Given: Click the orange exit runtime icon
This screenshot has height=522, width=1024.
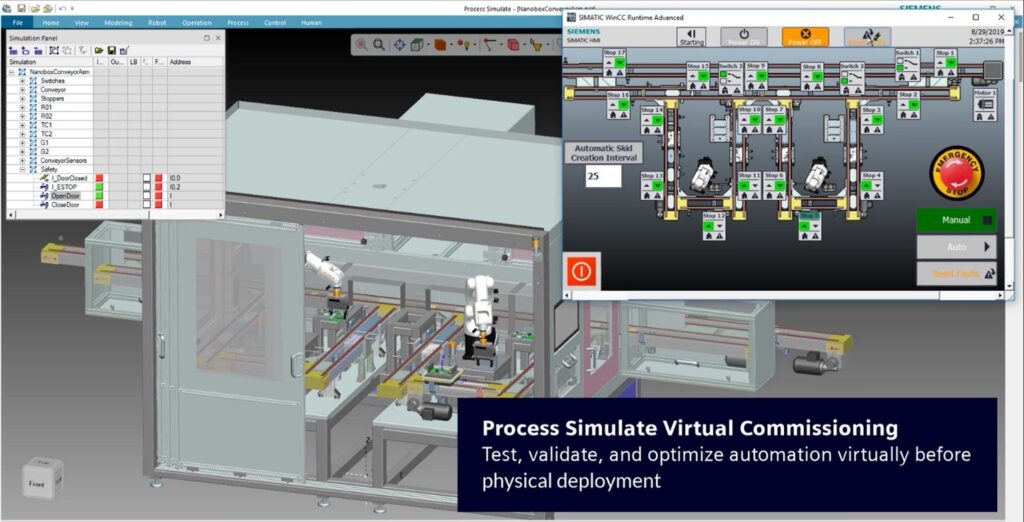Looking at the screenshot, I should 580,271.
